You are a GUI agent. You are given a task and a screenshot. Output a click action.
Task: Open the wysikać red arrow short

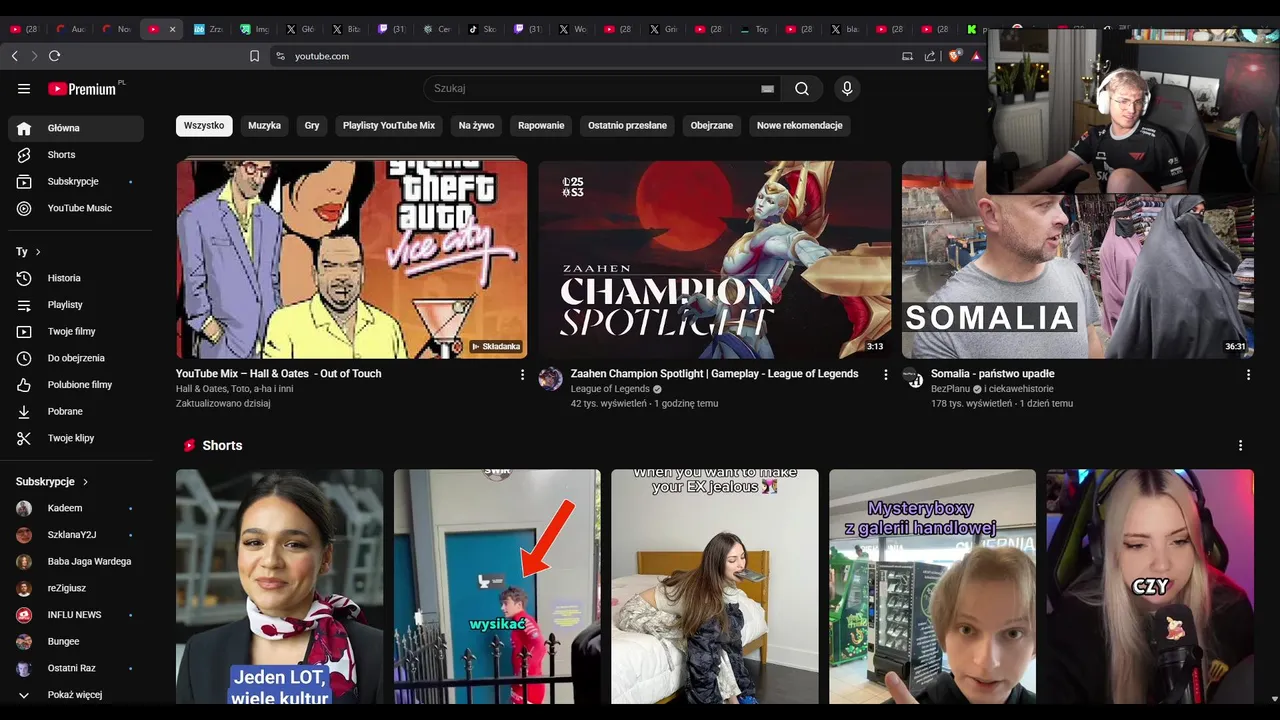coord(497,587)
